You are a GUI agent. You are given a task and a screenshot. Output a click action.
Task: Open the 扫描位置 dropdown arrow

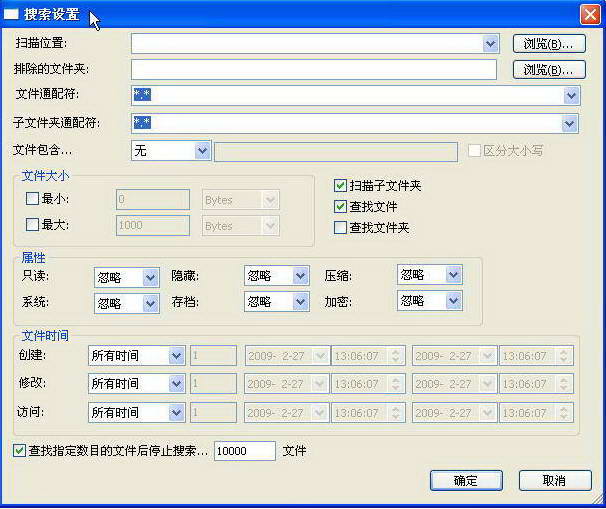(491, 44)
